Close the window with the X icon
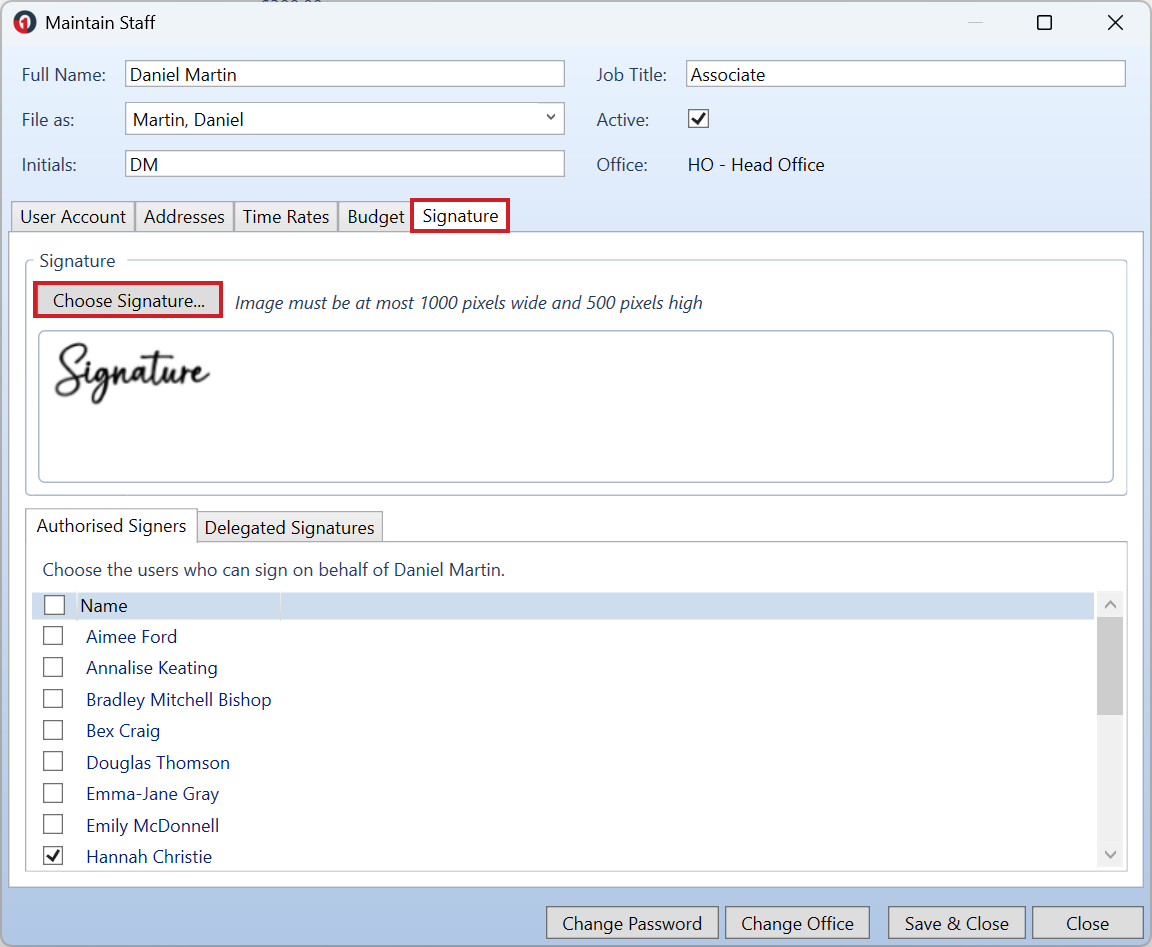Image resolution: width=1152 pixels, height=947 pixels. pos(1115,23)
